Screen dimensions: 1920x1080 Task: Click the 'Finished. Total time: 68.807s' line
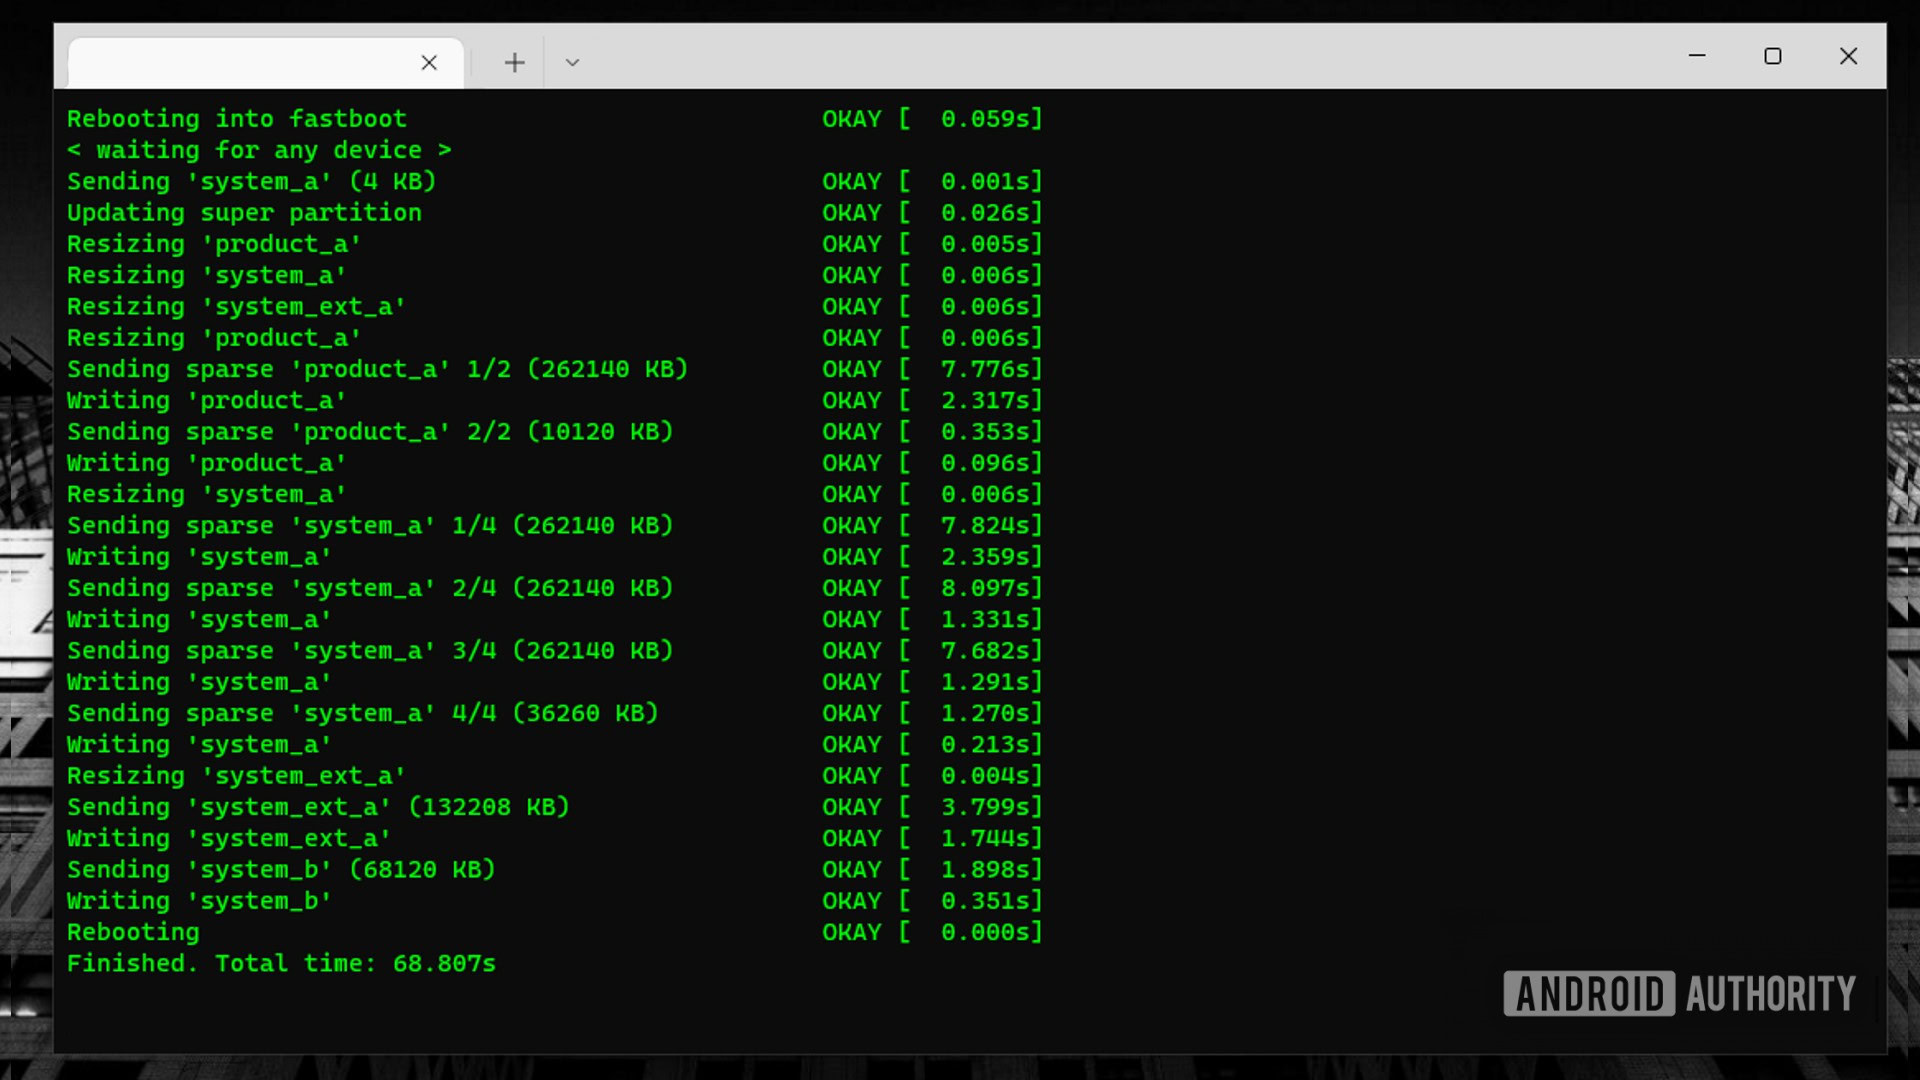point(281,963)
